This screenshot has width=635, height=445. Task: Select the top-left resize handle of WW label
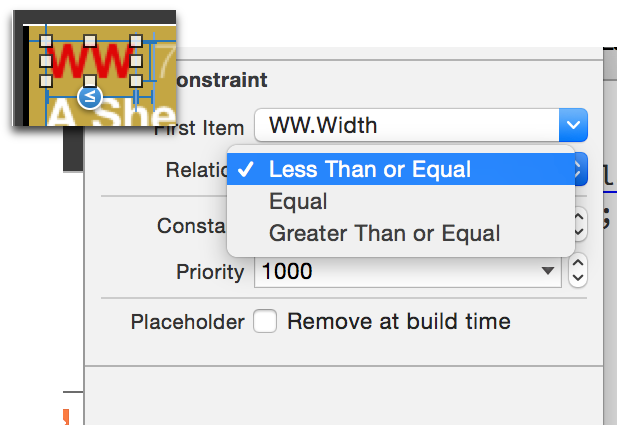46,40
